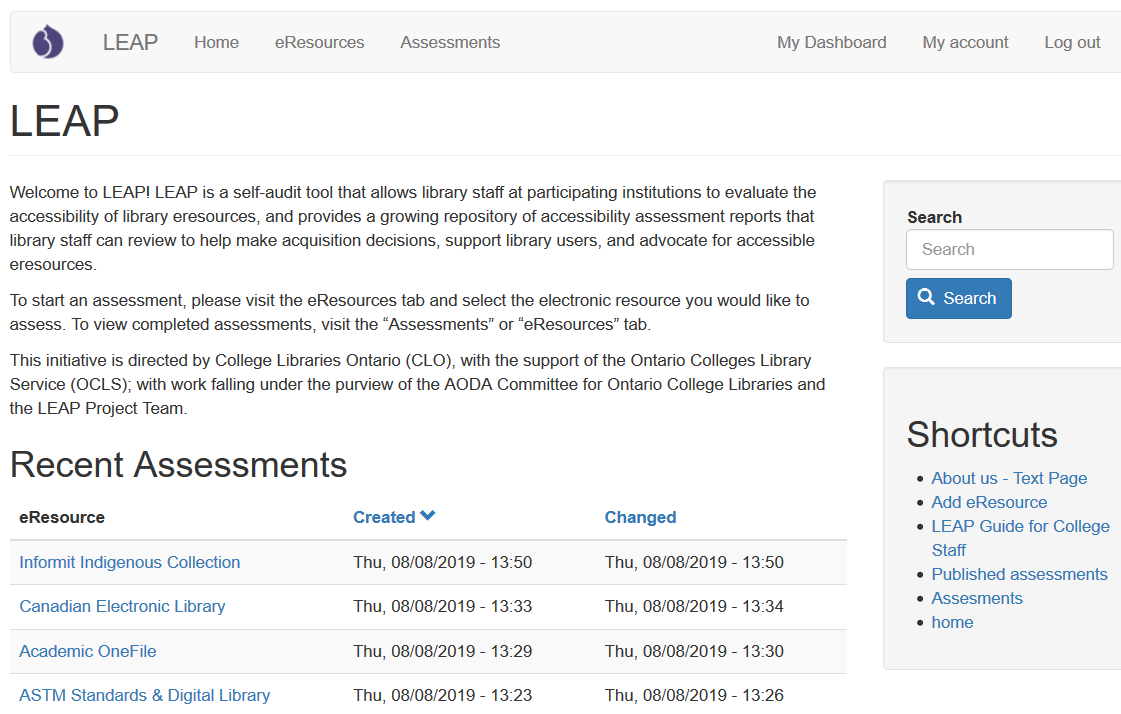View Published assessments shortcut
This screenshot has height=714, width=1121.
(x=1019, y=574)
